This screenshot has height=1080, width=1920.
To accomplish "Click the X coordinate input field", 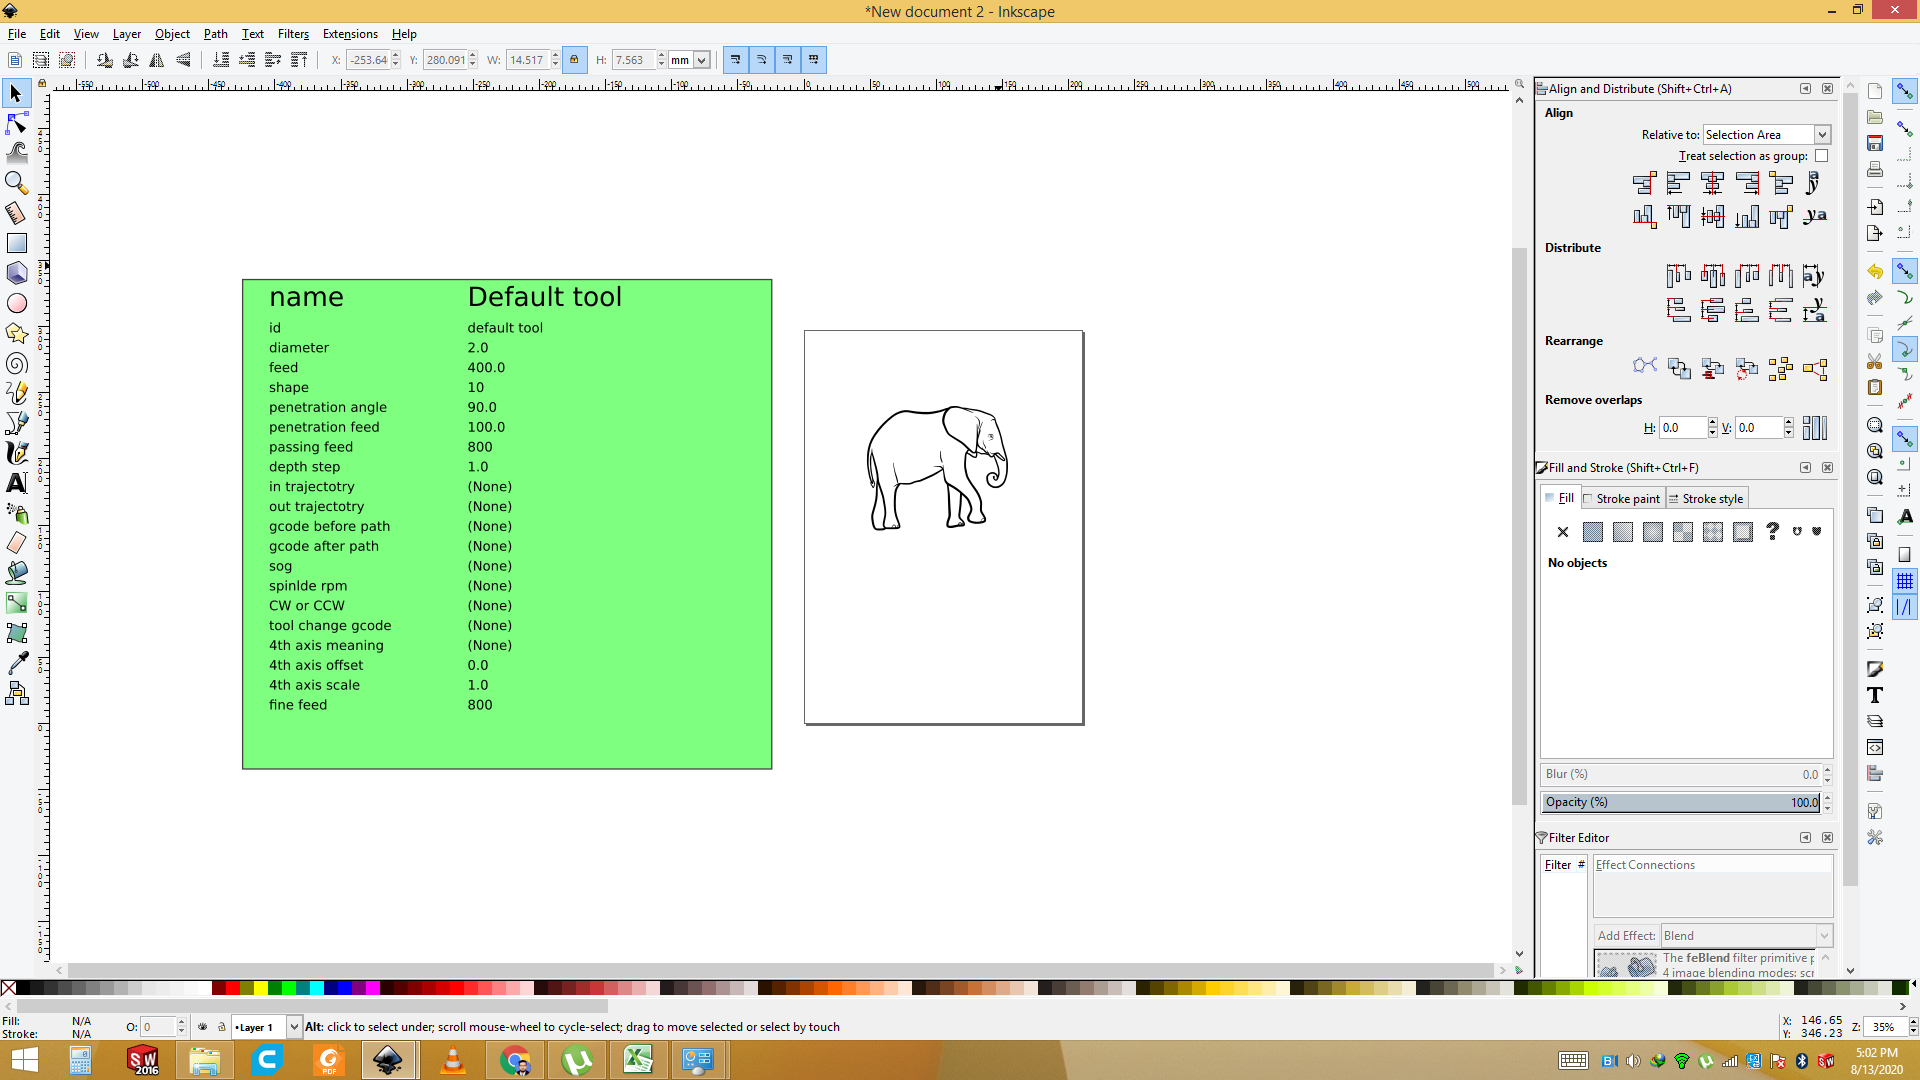I will coord(368,60).
